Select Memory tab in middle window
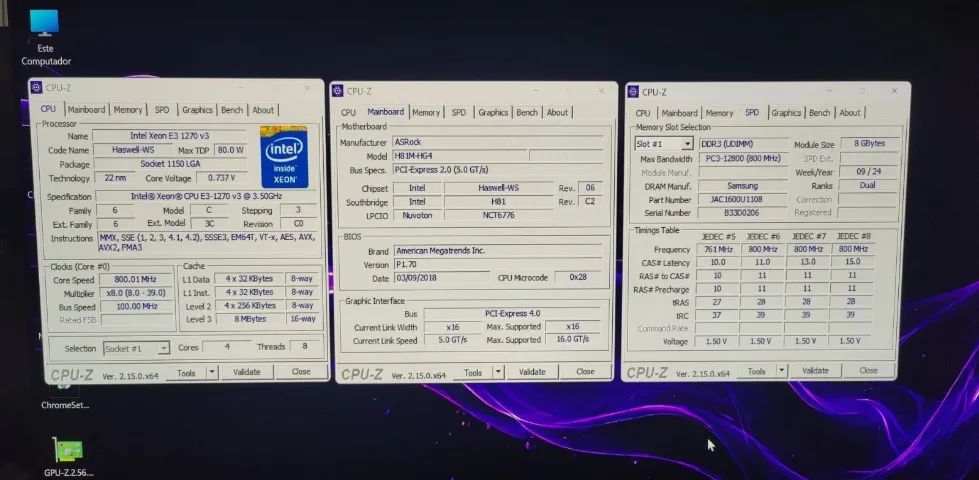This screenshot has height=480, width=979. (x=426, y=112)
